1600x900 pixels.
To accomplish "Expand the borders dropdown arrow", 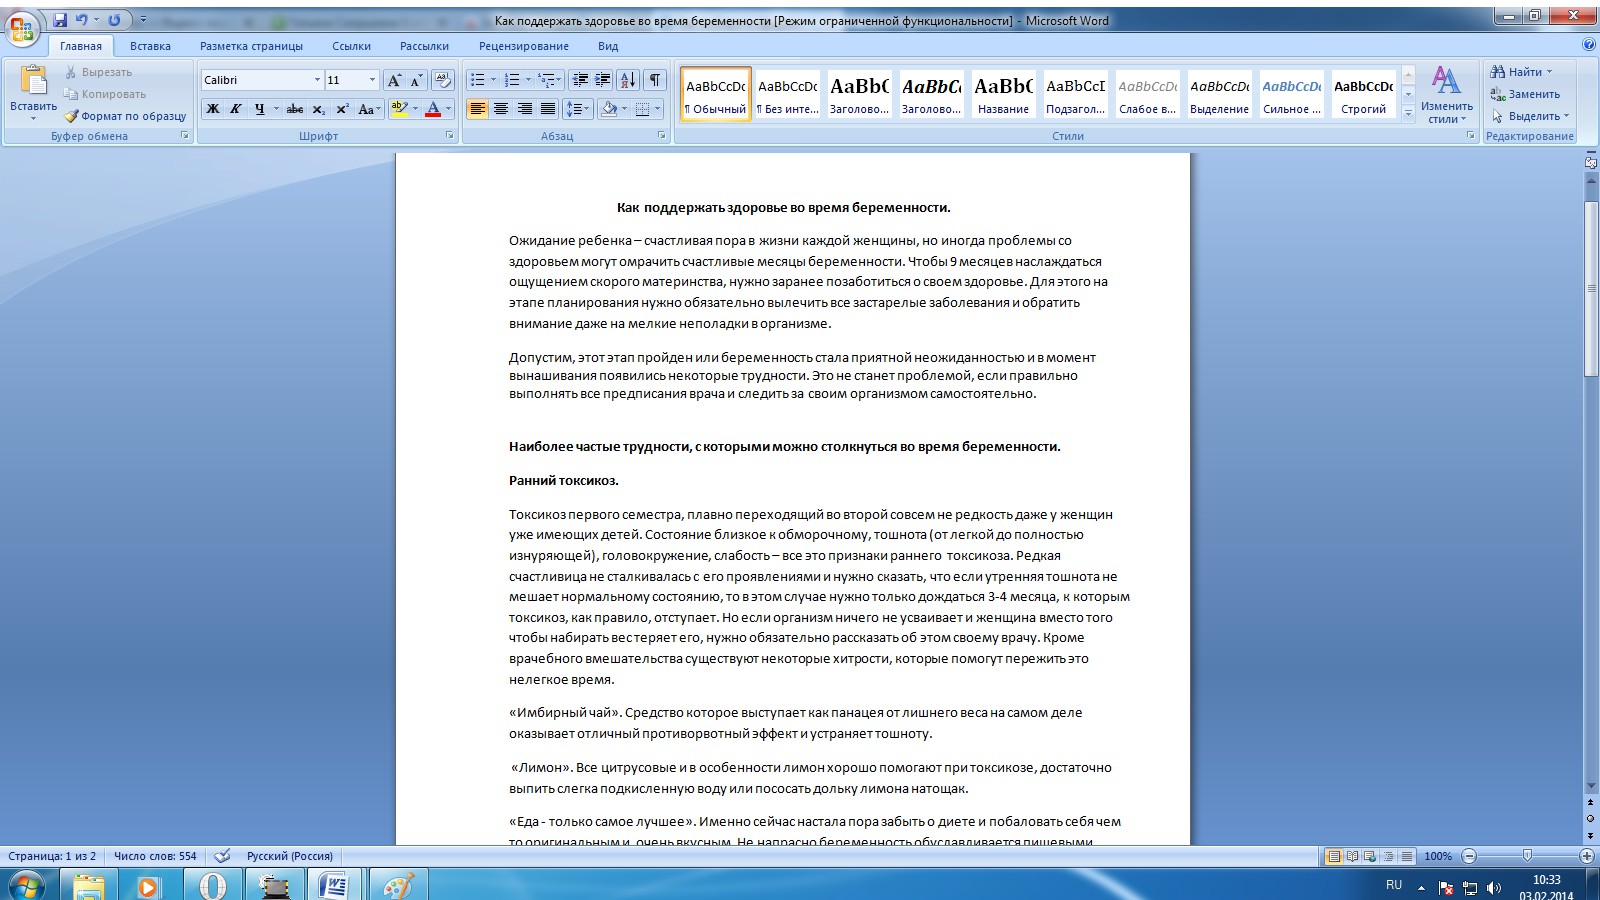I will coord(657,109).
